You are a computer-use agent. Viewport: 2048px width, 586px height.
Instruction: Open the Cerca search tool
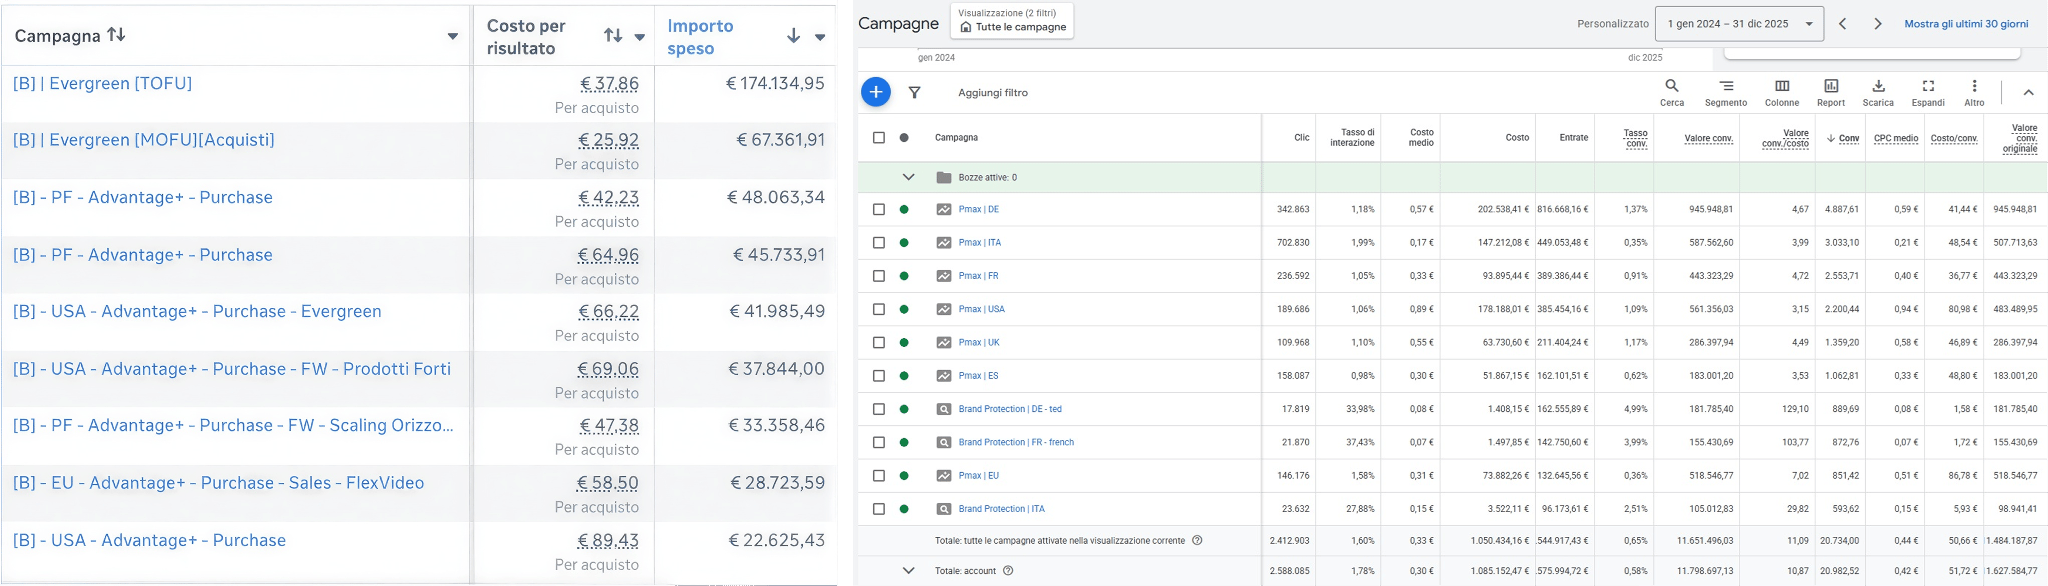coord(1672,92)
